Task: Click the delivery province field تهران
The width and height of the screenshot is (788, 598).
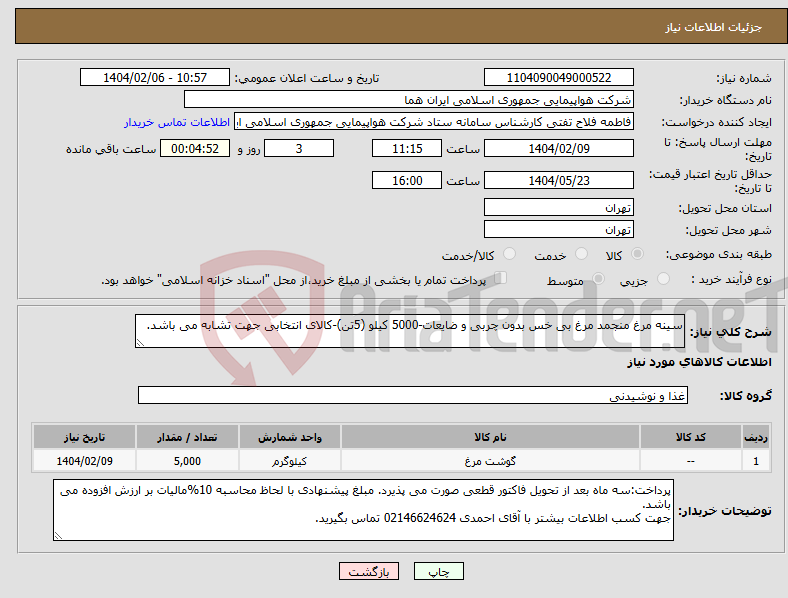Action: [559, 207]
